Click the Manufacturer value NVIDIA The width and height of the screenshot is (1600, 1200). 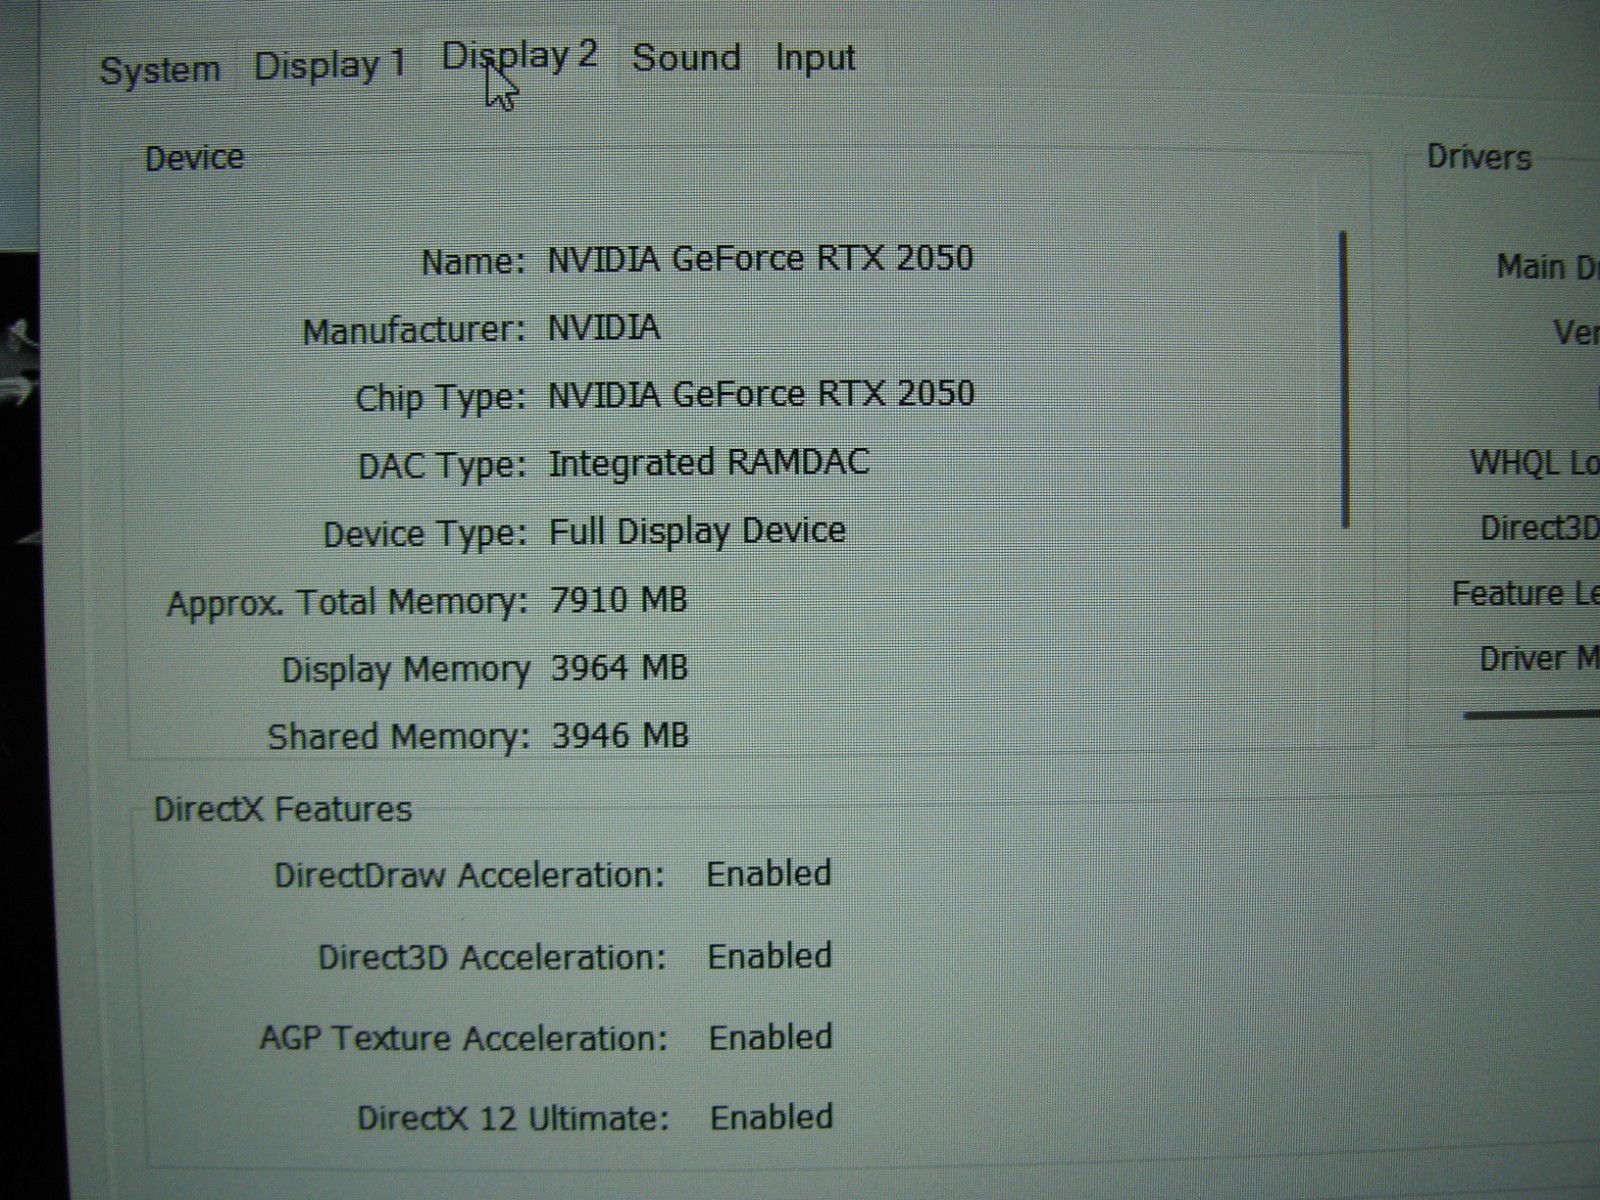tap(603, 327)
